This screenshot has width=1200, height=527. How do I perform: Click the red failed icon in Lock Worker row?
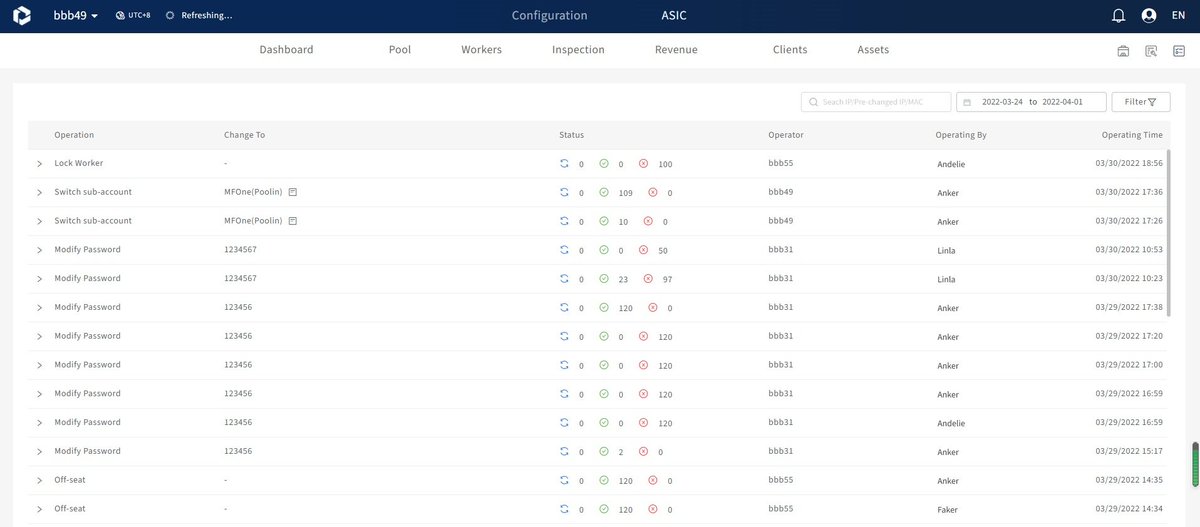pos(643,163)
